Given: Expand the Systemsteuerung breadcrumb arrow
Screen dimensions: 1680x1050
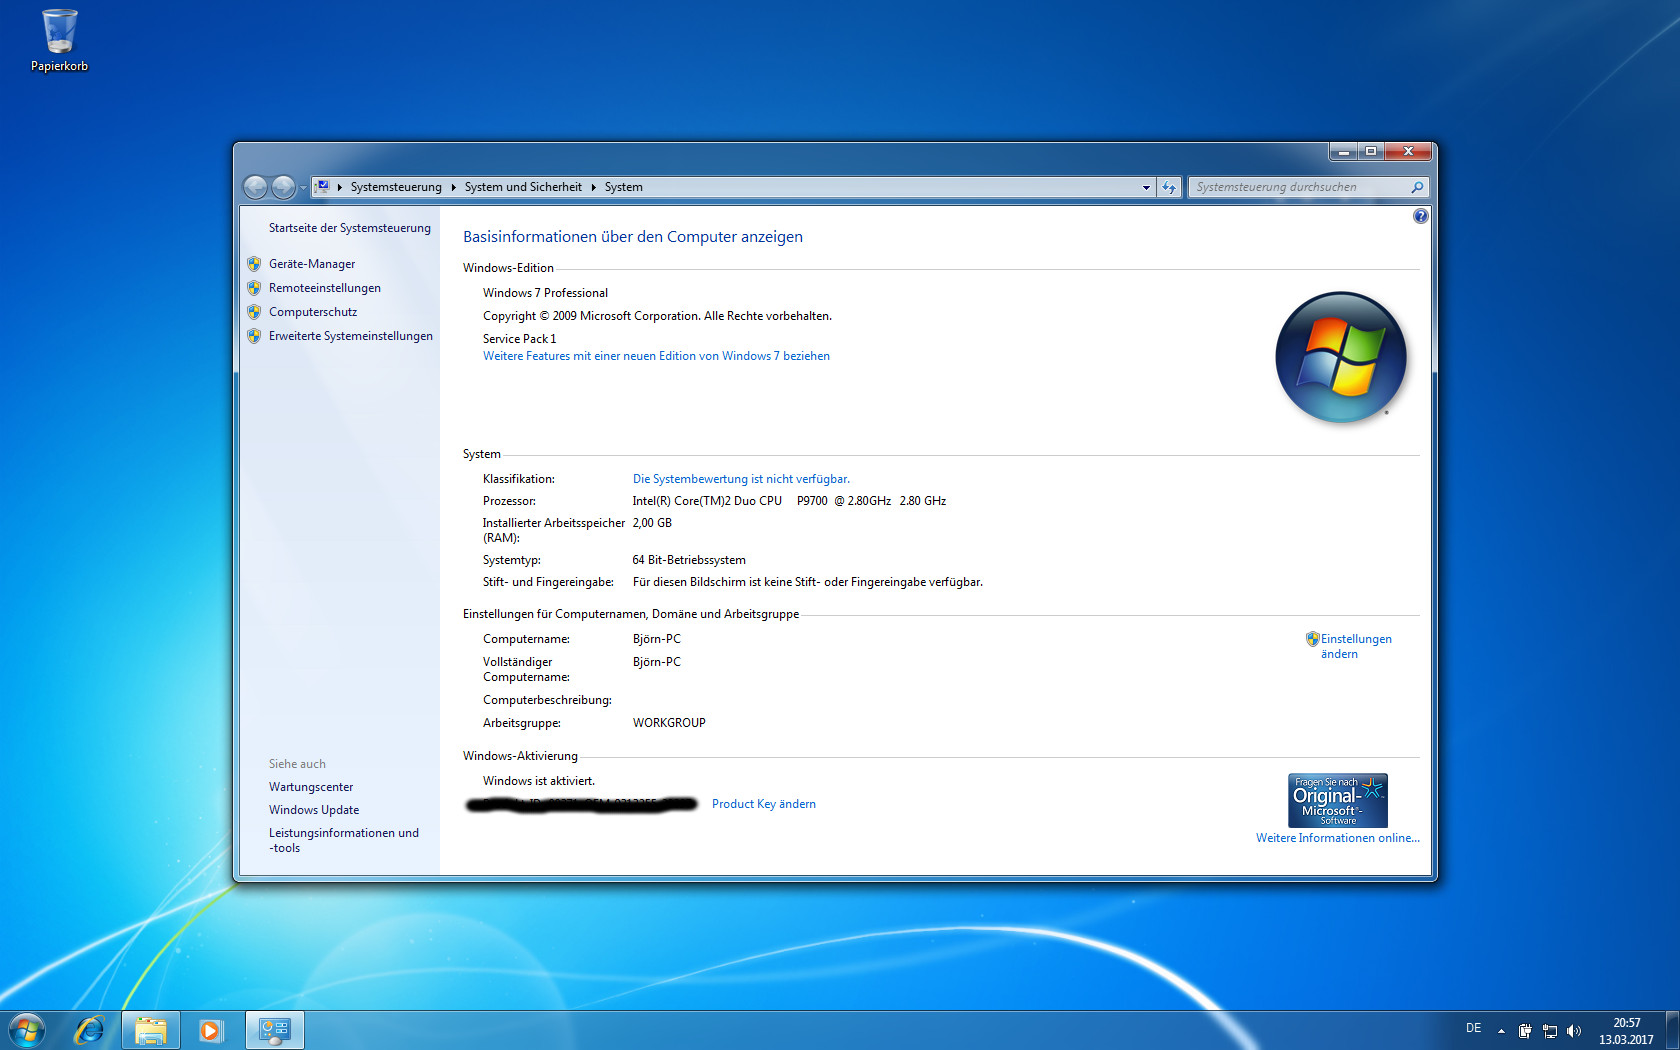Looking at the screenshot, I should [453, 187].
